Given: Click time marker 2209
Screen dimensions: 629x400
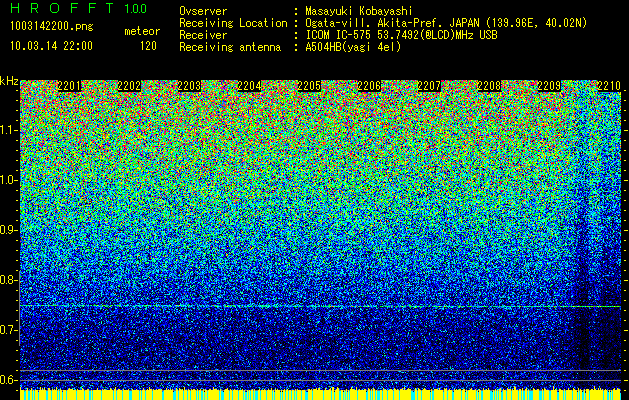Looking at the screenshot, I should 549,86.
